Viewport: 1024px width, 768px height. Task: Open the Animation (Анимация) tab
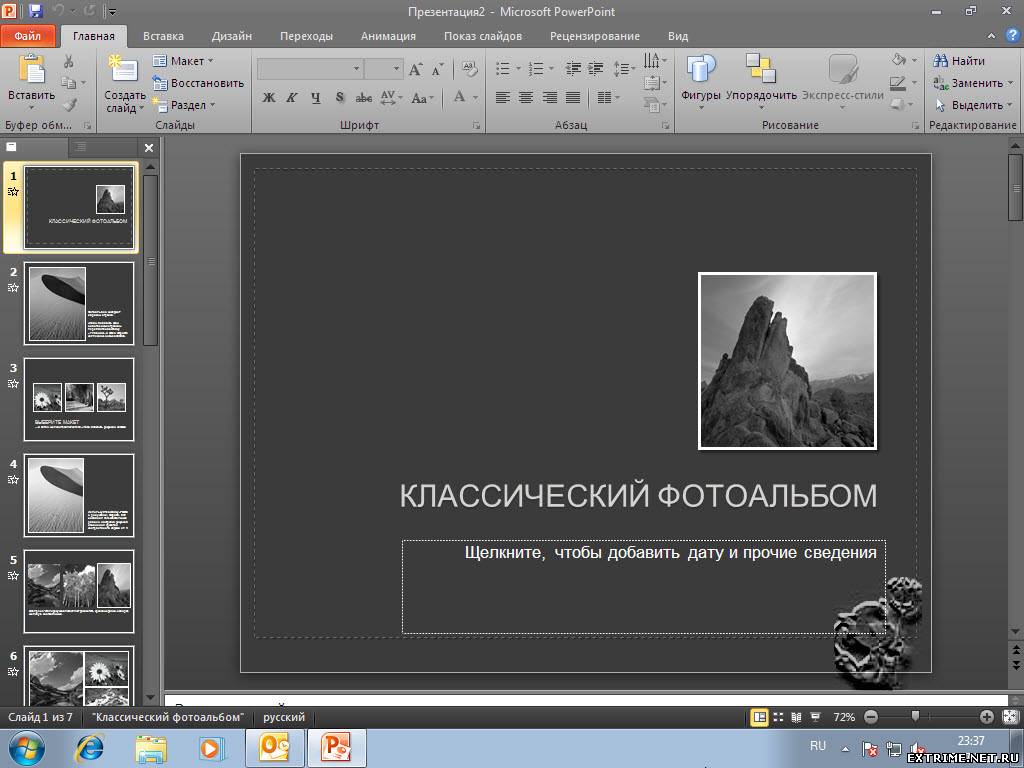point(388,36)
